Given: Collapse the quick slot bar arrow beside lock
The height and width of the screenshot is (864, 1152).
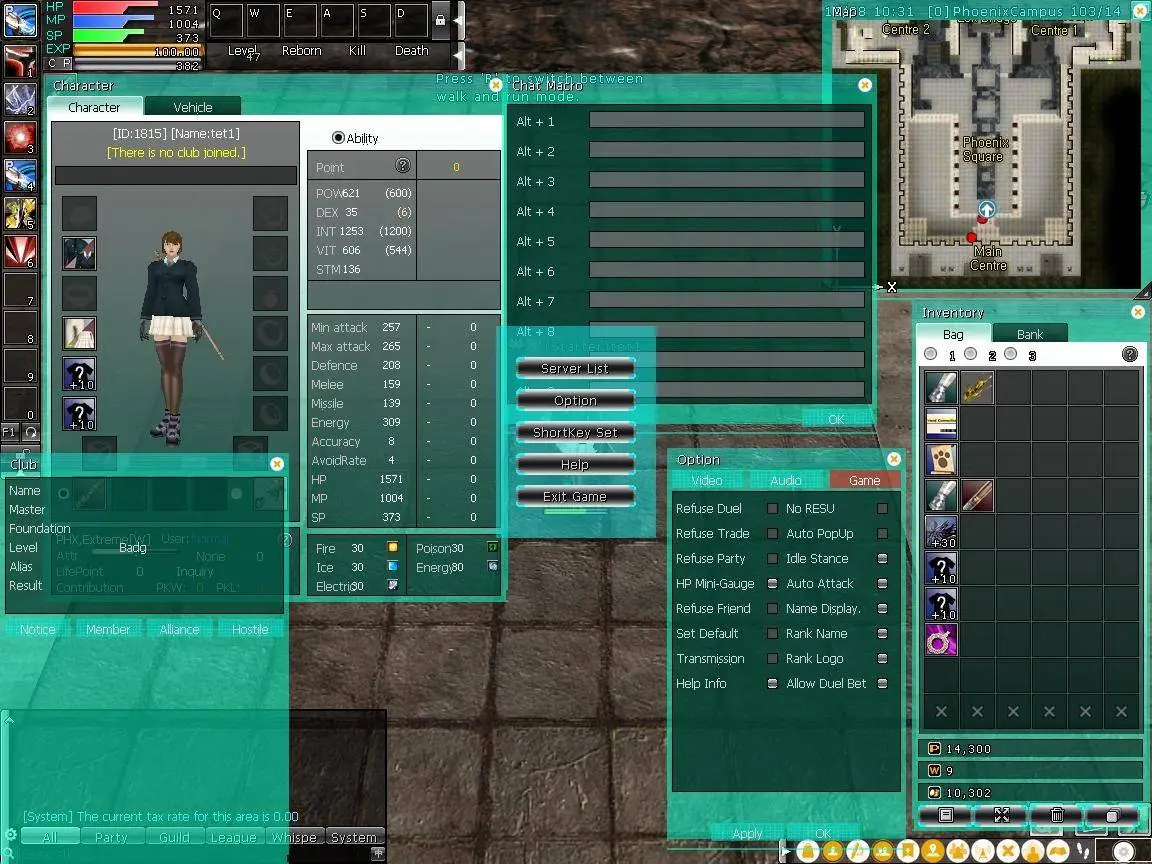Looking at the screenshot, I should click(458, 20).
